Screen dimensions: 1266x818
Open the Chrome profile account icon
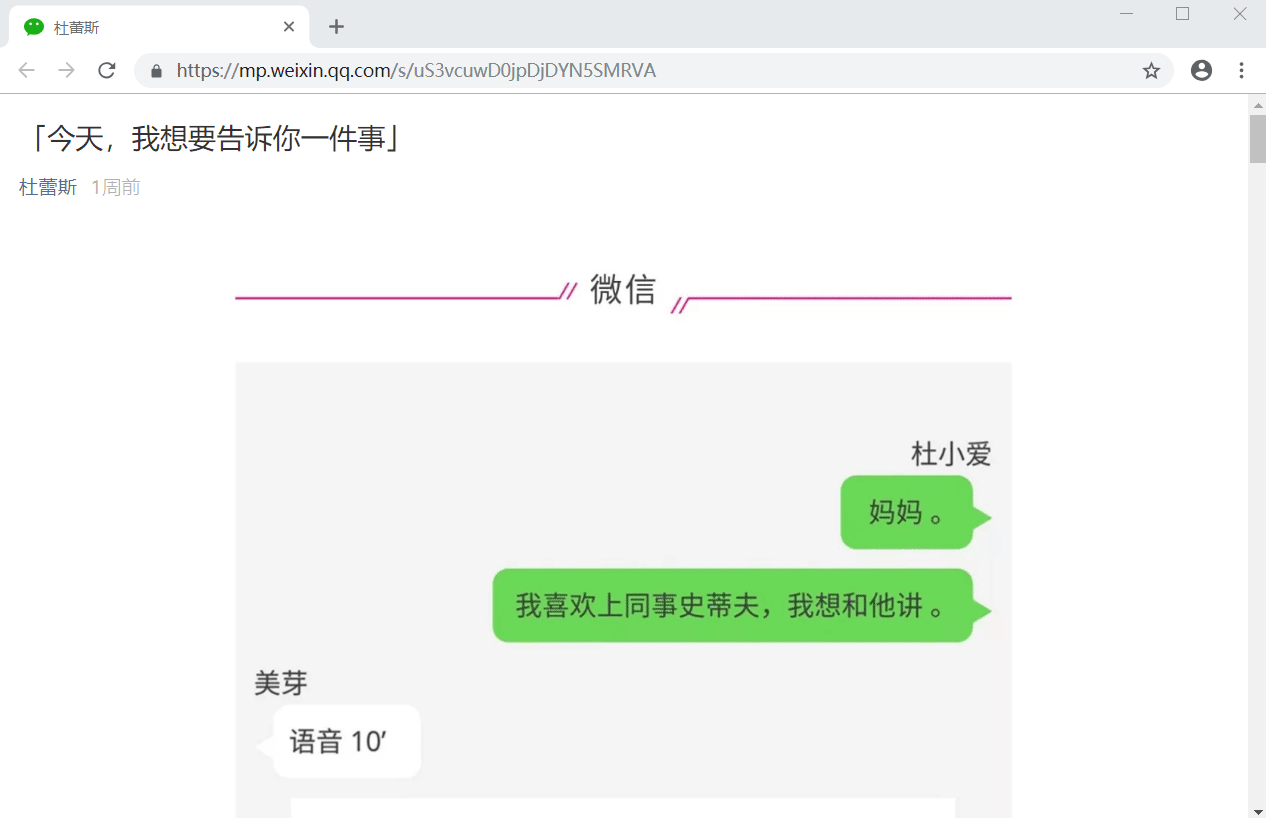click(x=1201, y=70)
